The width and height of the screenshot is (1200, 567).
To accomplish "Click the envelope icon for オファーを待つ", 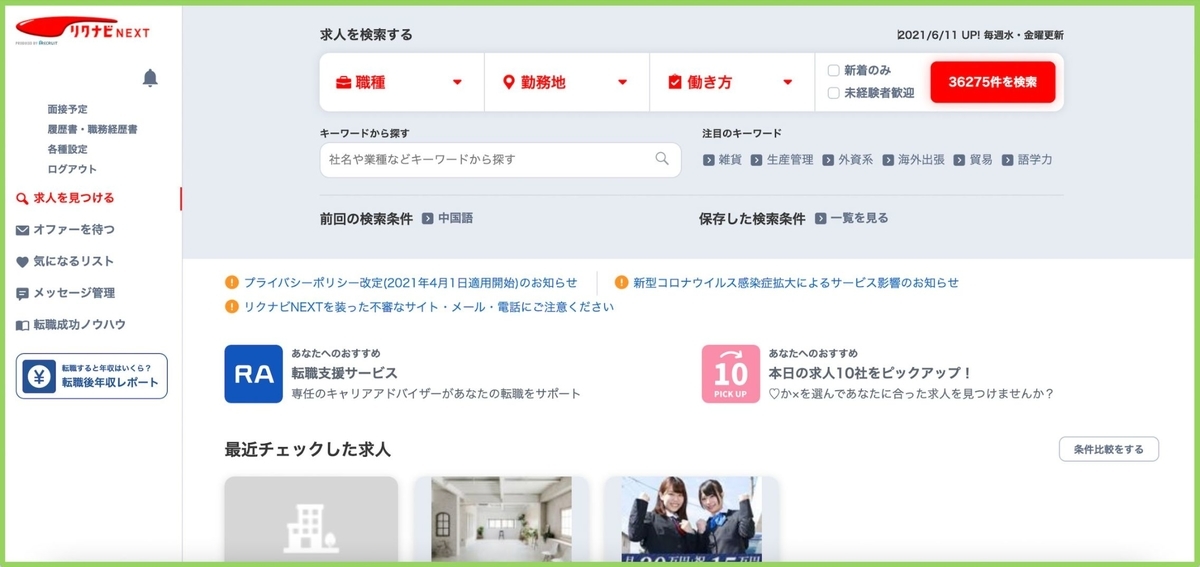I will [23, 230].
